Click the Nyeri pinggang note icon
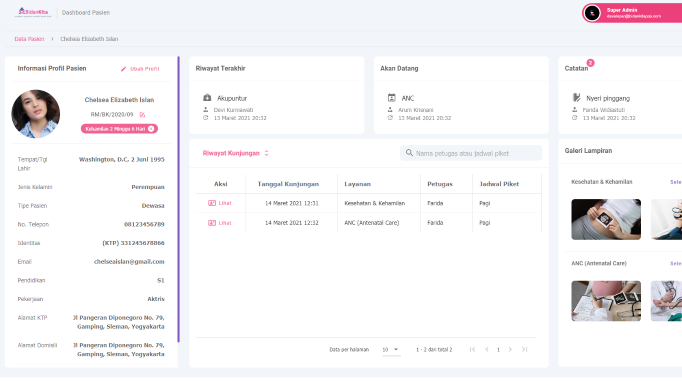682x383 pixels. 576,97
